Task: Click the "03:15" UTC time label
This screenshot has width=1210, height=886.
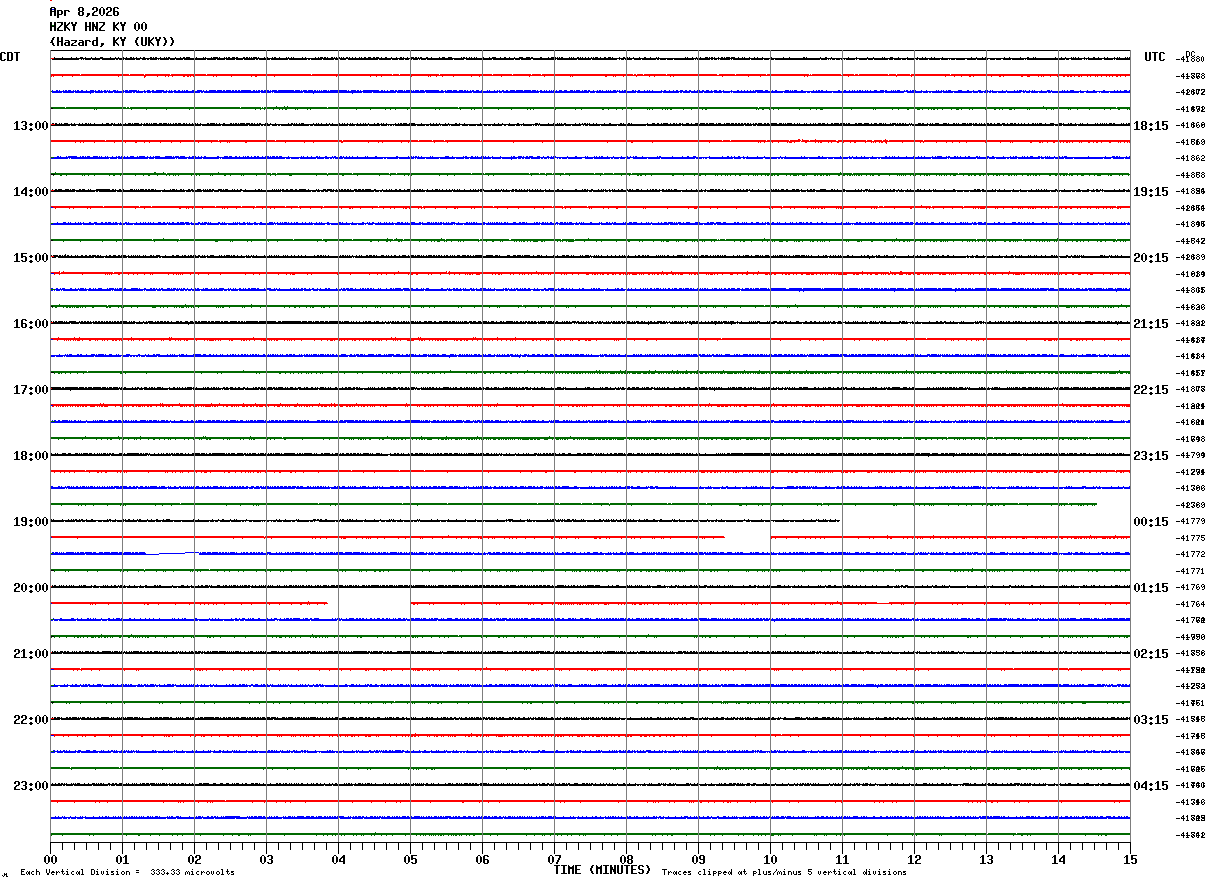Action: click(x=1151, y=720)
